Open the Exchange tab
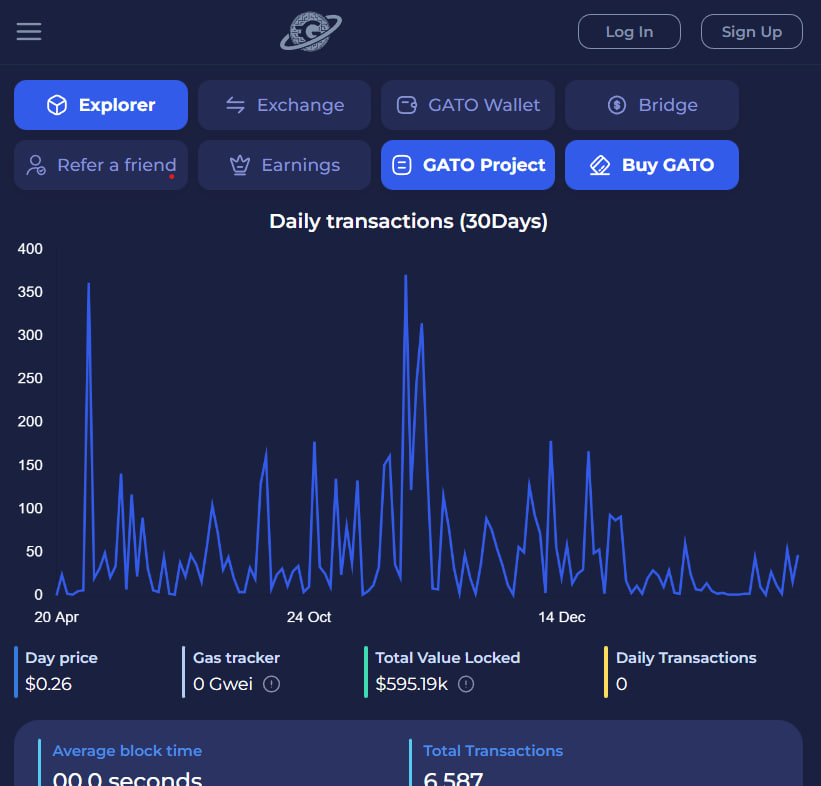Image resolution: width=821 pixels, height=786 pixels. [284, 105]
